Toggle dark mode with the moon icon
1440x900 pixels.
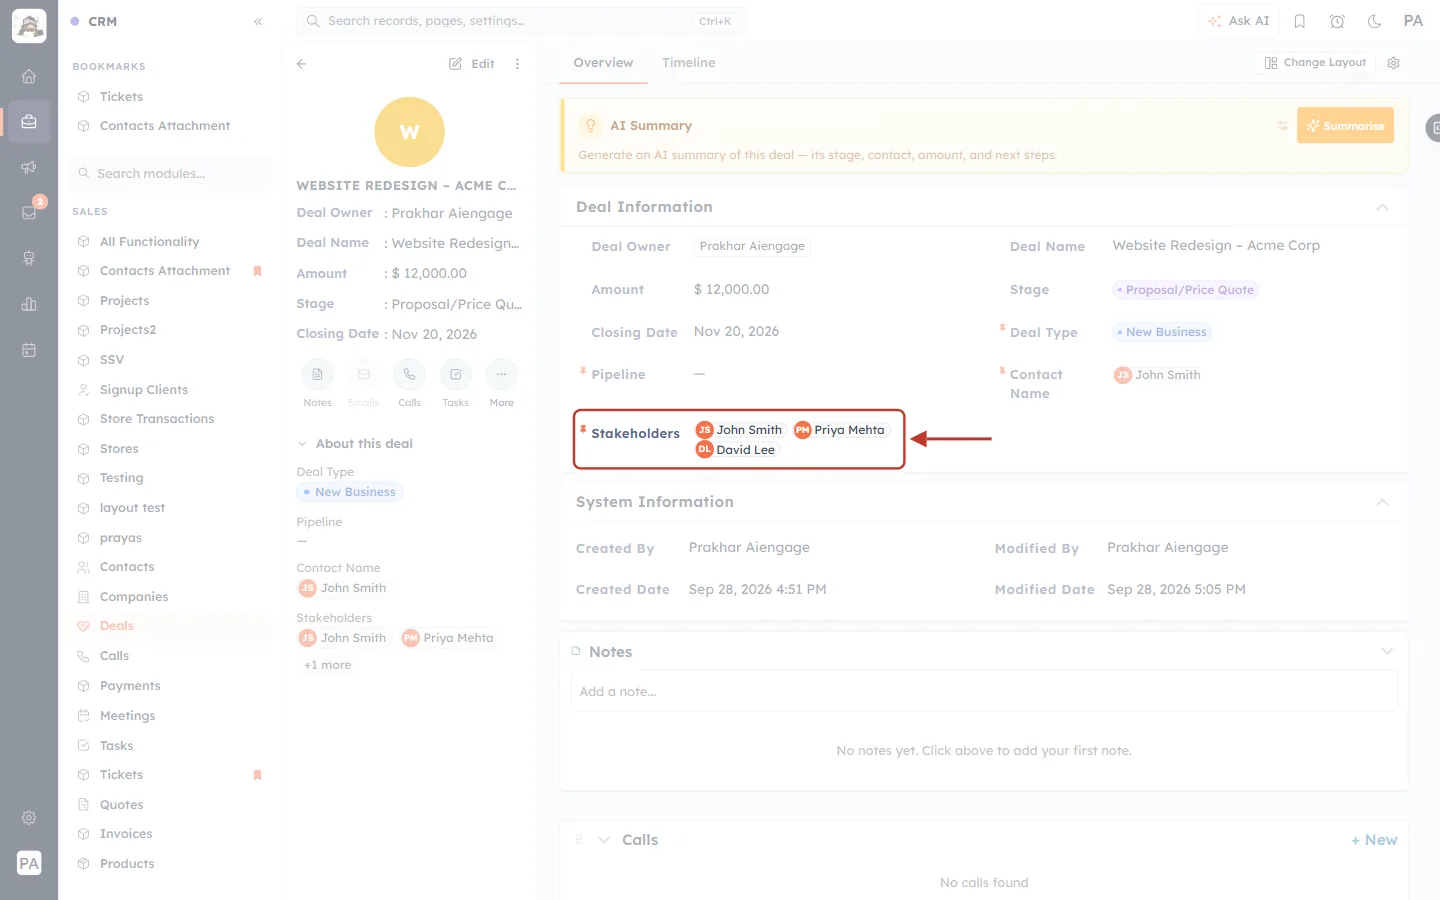(1375, 21)
